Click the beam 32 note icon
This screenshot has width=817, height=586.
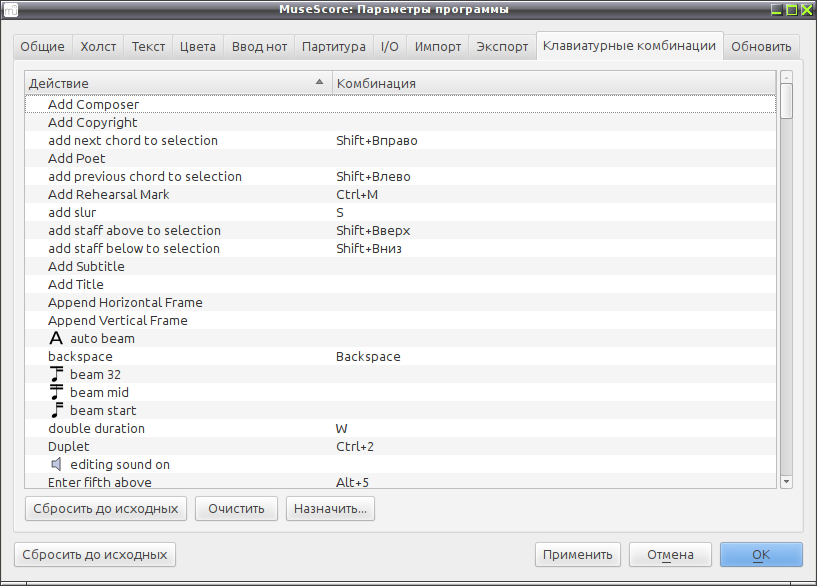(x=56, y=375)
